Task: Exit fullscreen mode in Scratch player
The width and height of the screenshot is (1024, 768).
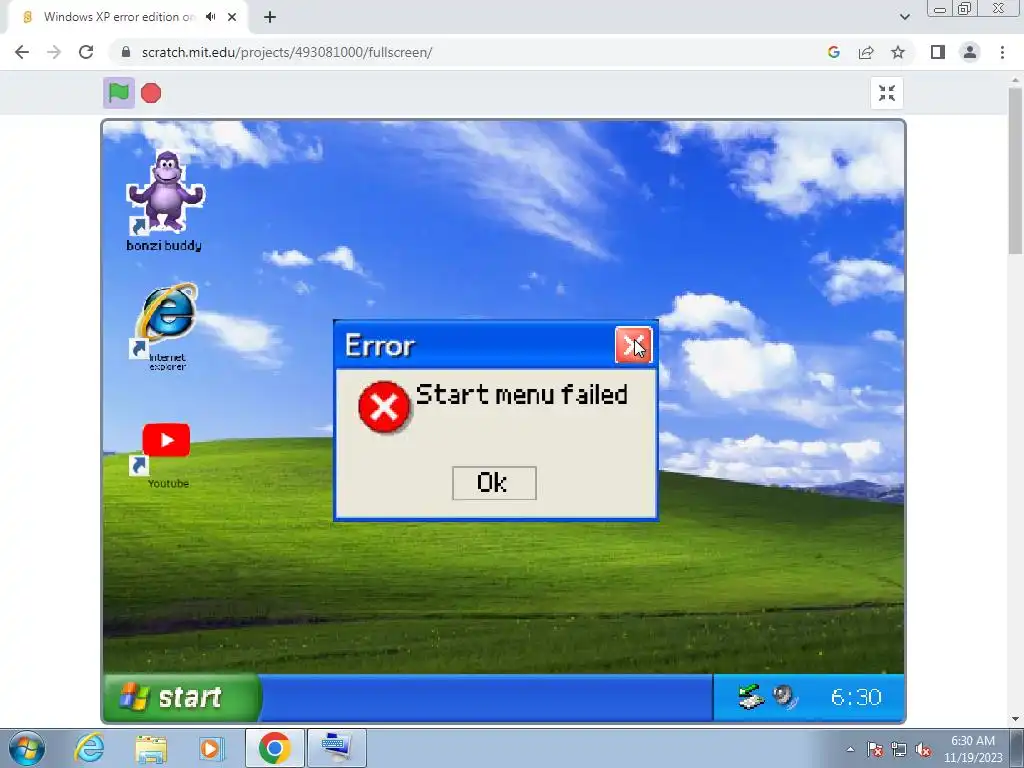Action: point(887,93)
